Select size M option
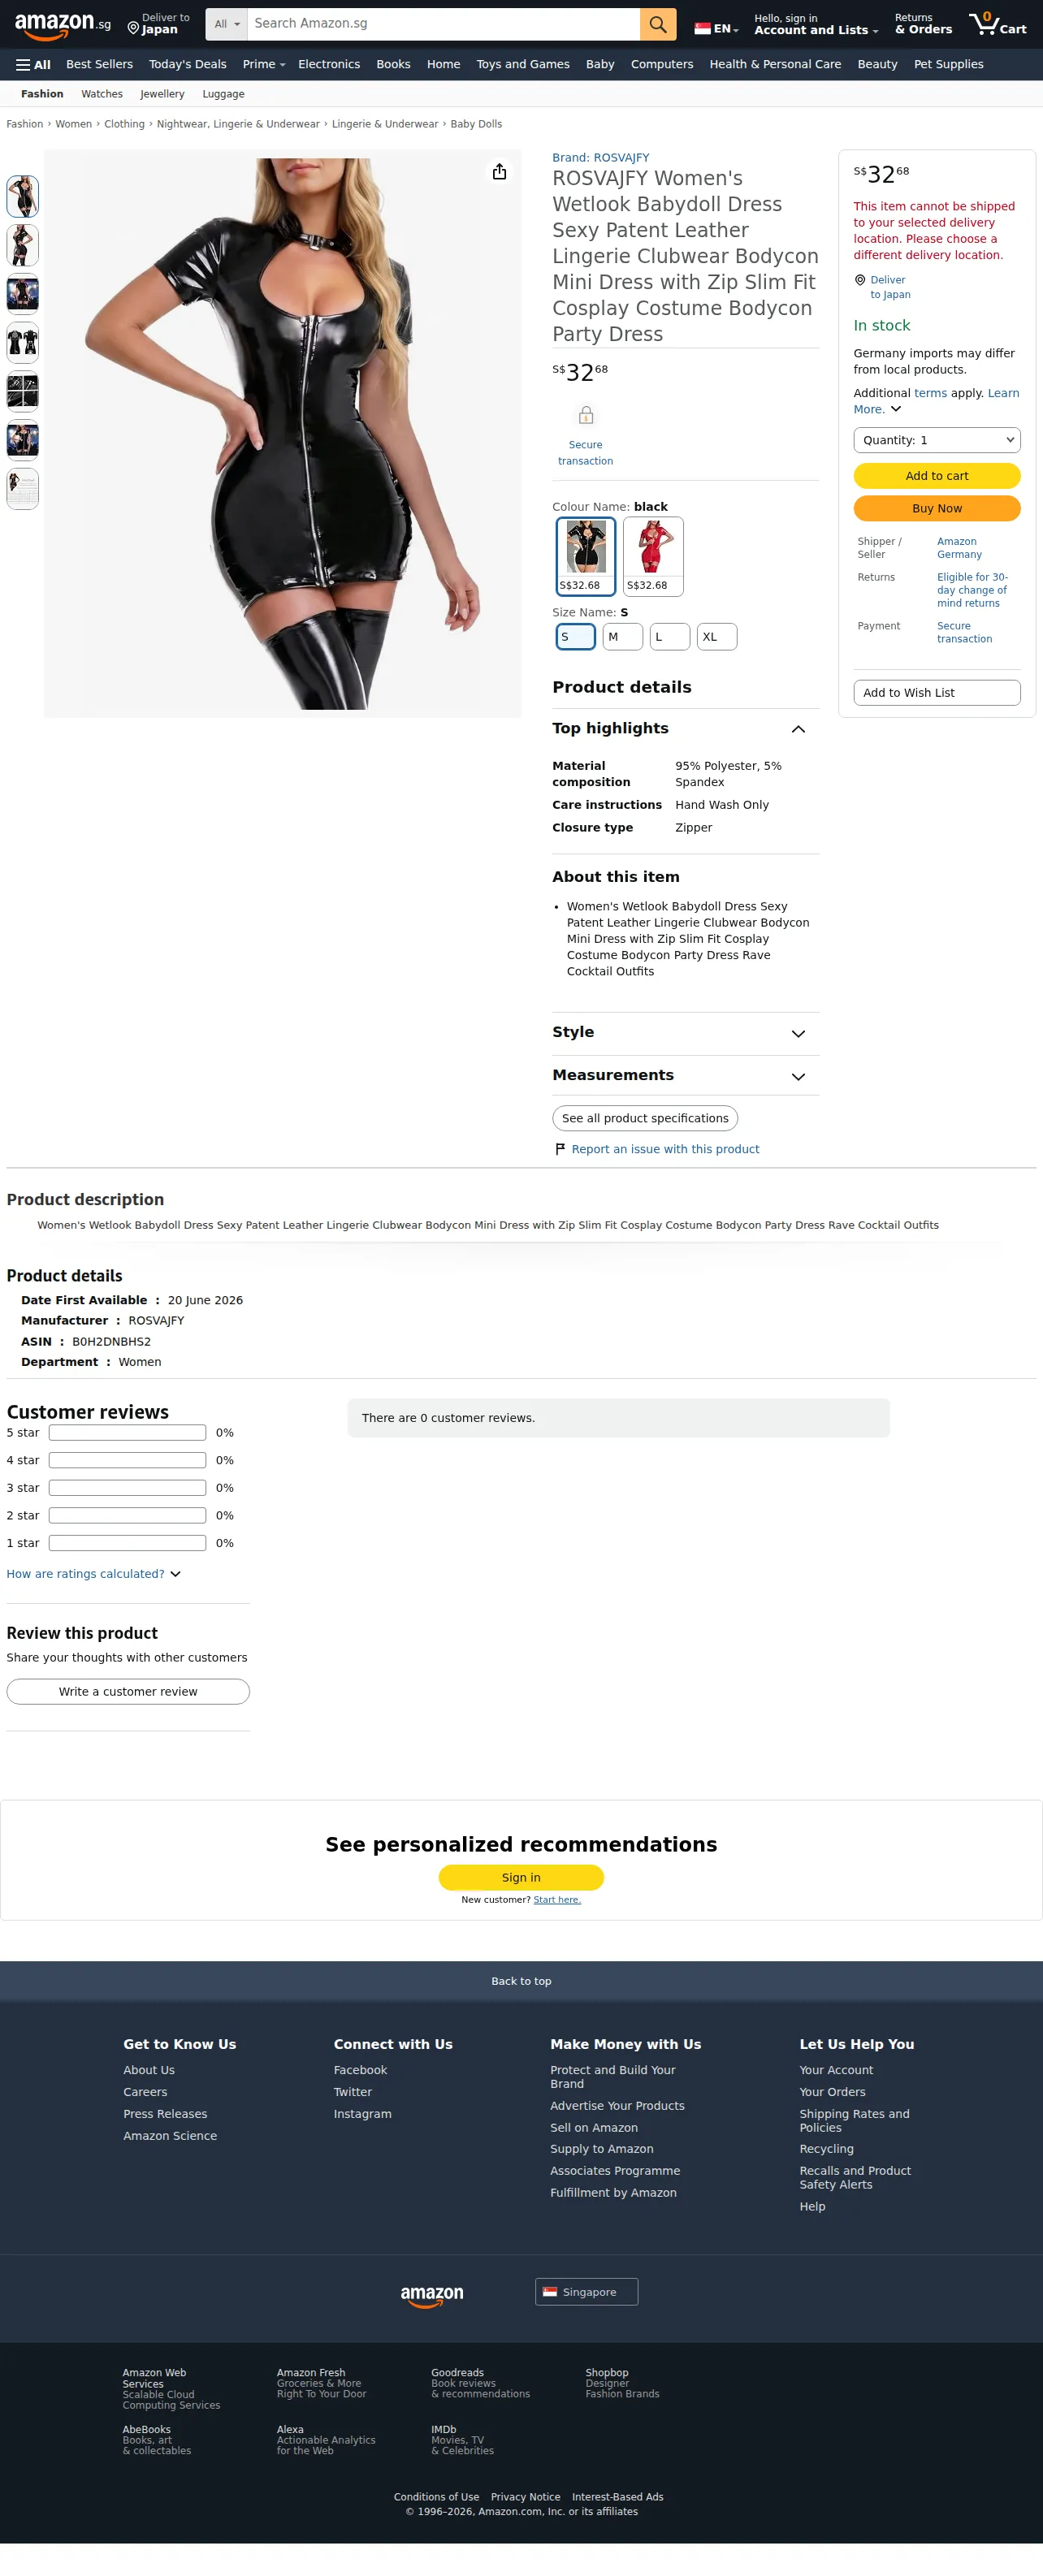The height and width of the screenshot is (2576, 1043). (622, 637)
